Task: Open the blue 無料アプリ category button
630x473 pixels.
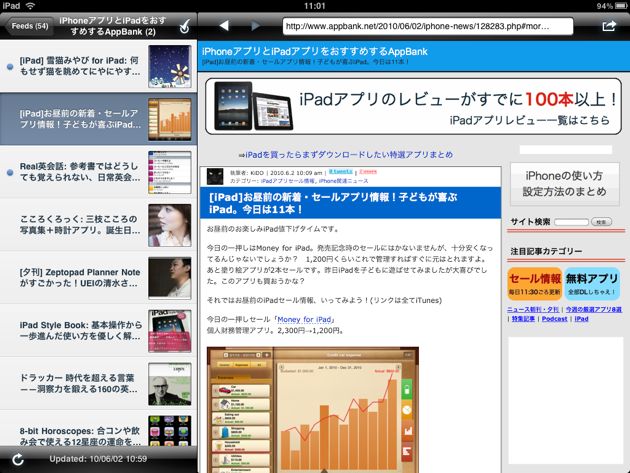Action: coord(592,284)
